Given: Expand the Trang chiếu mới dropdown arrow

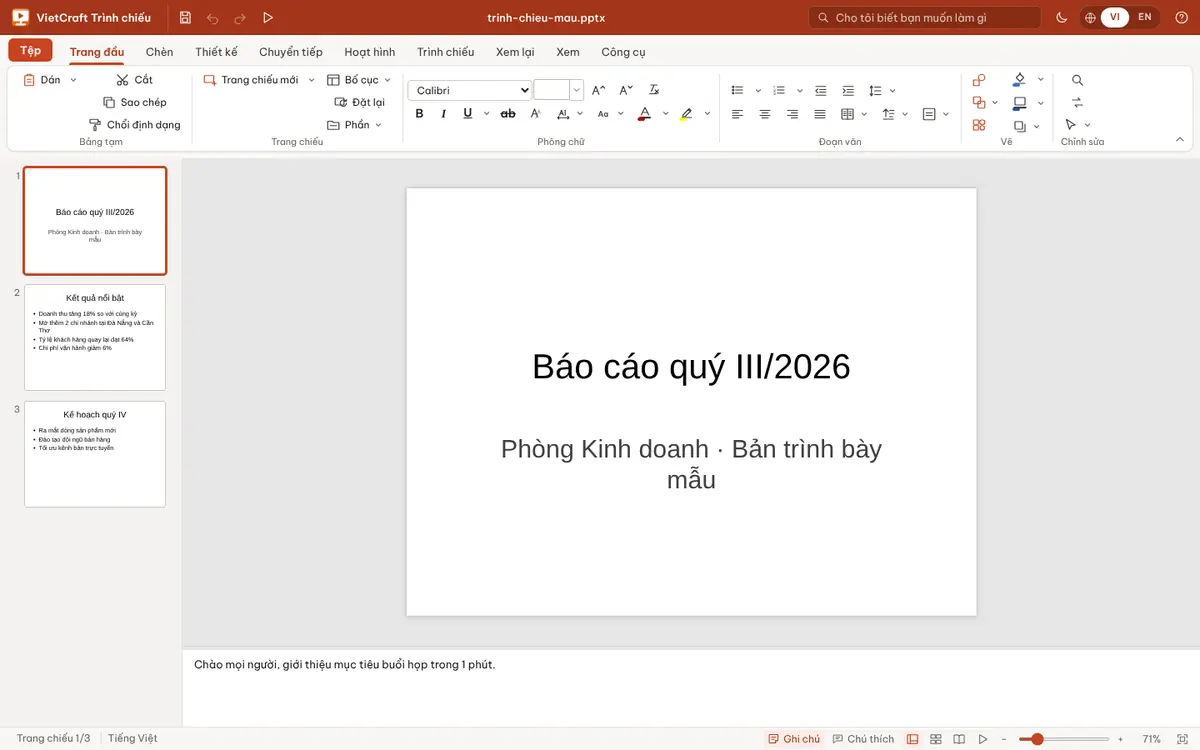Looking at the screenshot, I should [311, 80].
